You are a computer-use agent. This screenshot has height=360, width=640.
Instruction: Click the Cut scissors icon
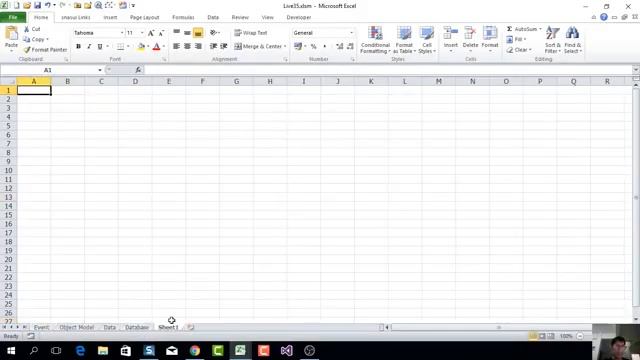click(x=27, y=29)
